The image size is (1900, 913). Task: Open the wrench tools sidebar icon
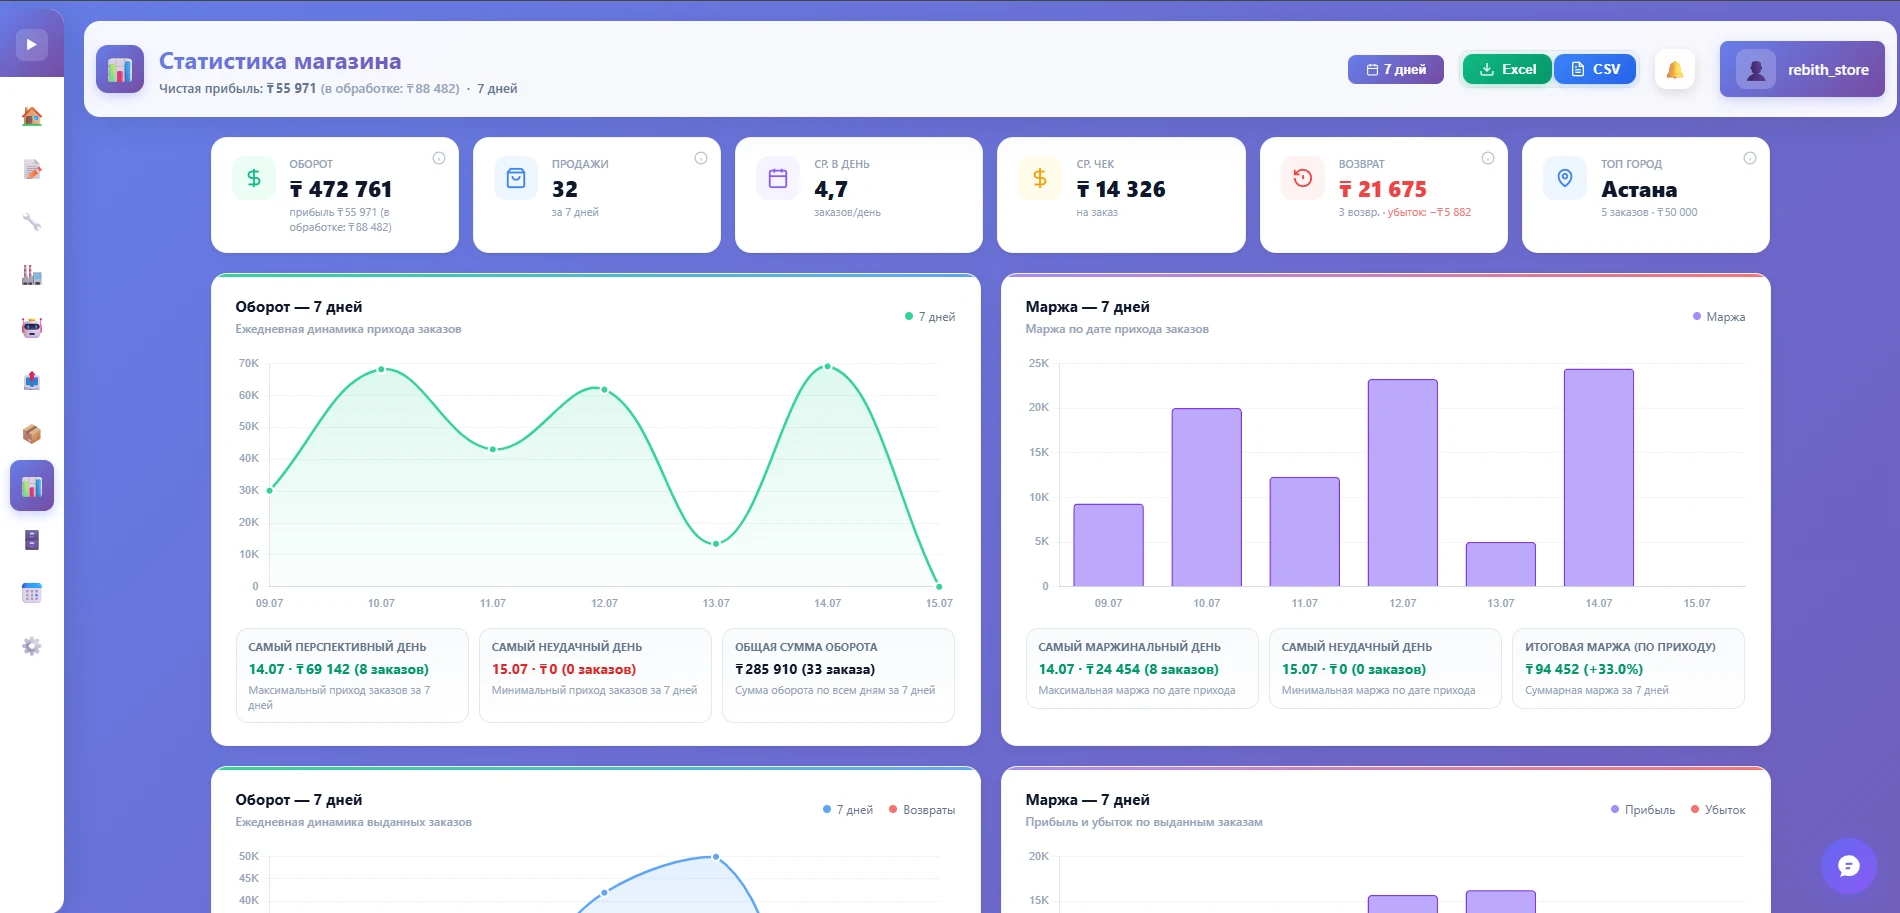(32, 222)
